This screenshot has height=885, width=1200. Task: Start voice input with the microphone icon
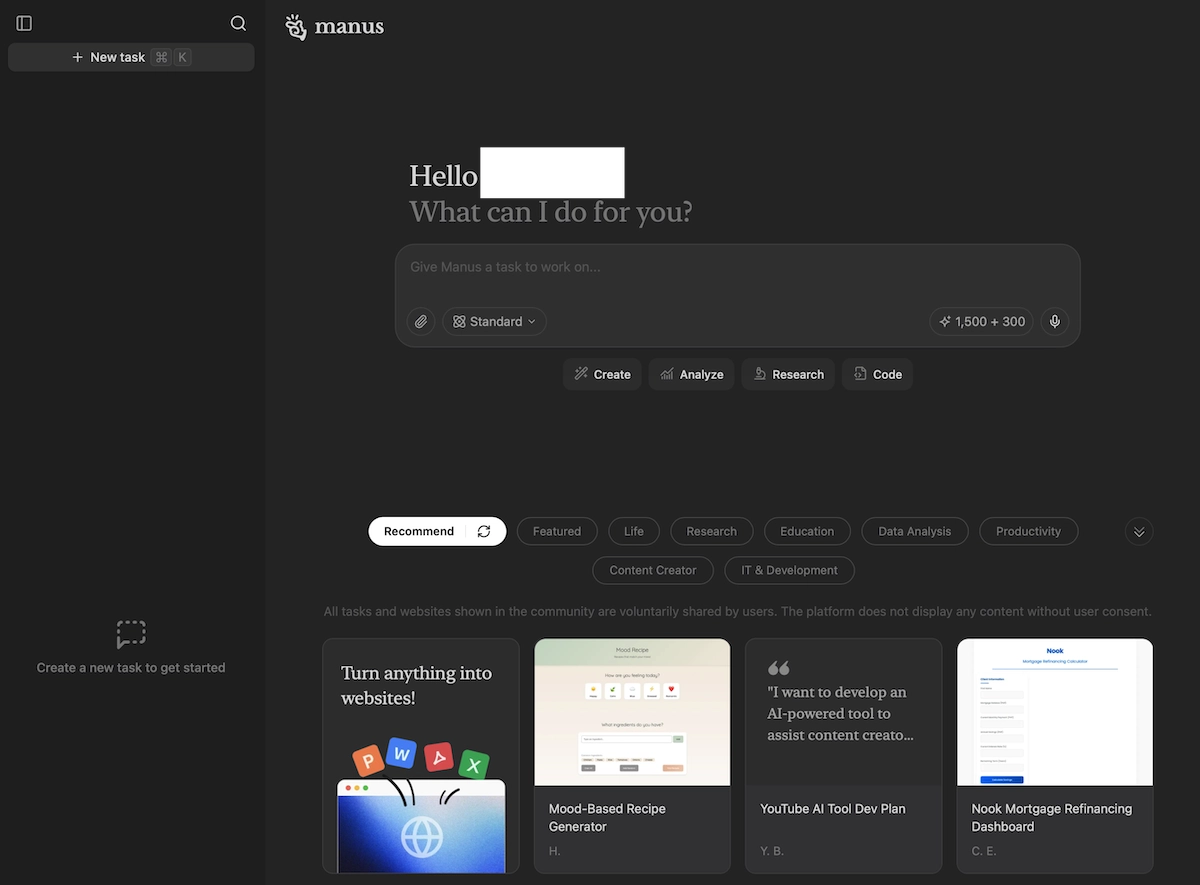pos(1054,322)
